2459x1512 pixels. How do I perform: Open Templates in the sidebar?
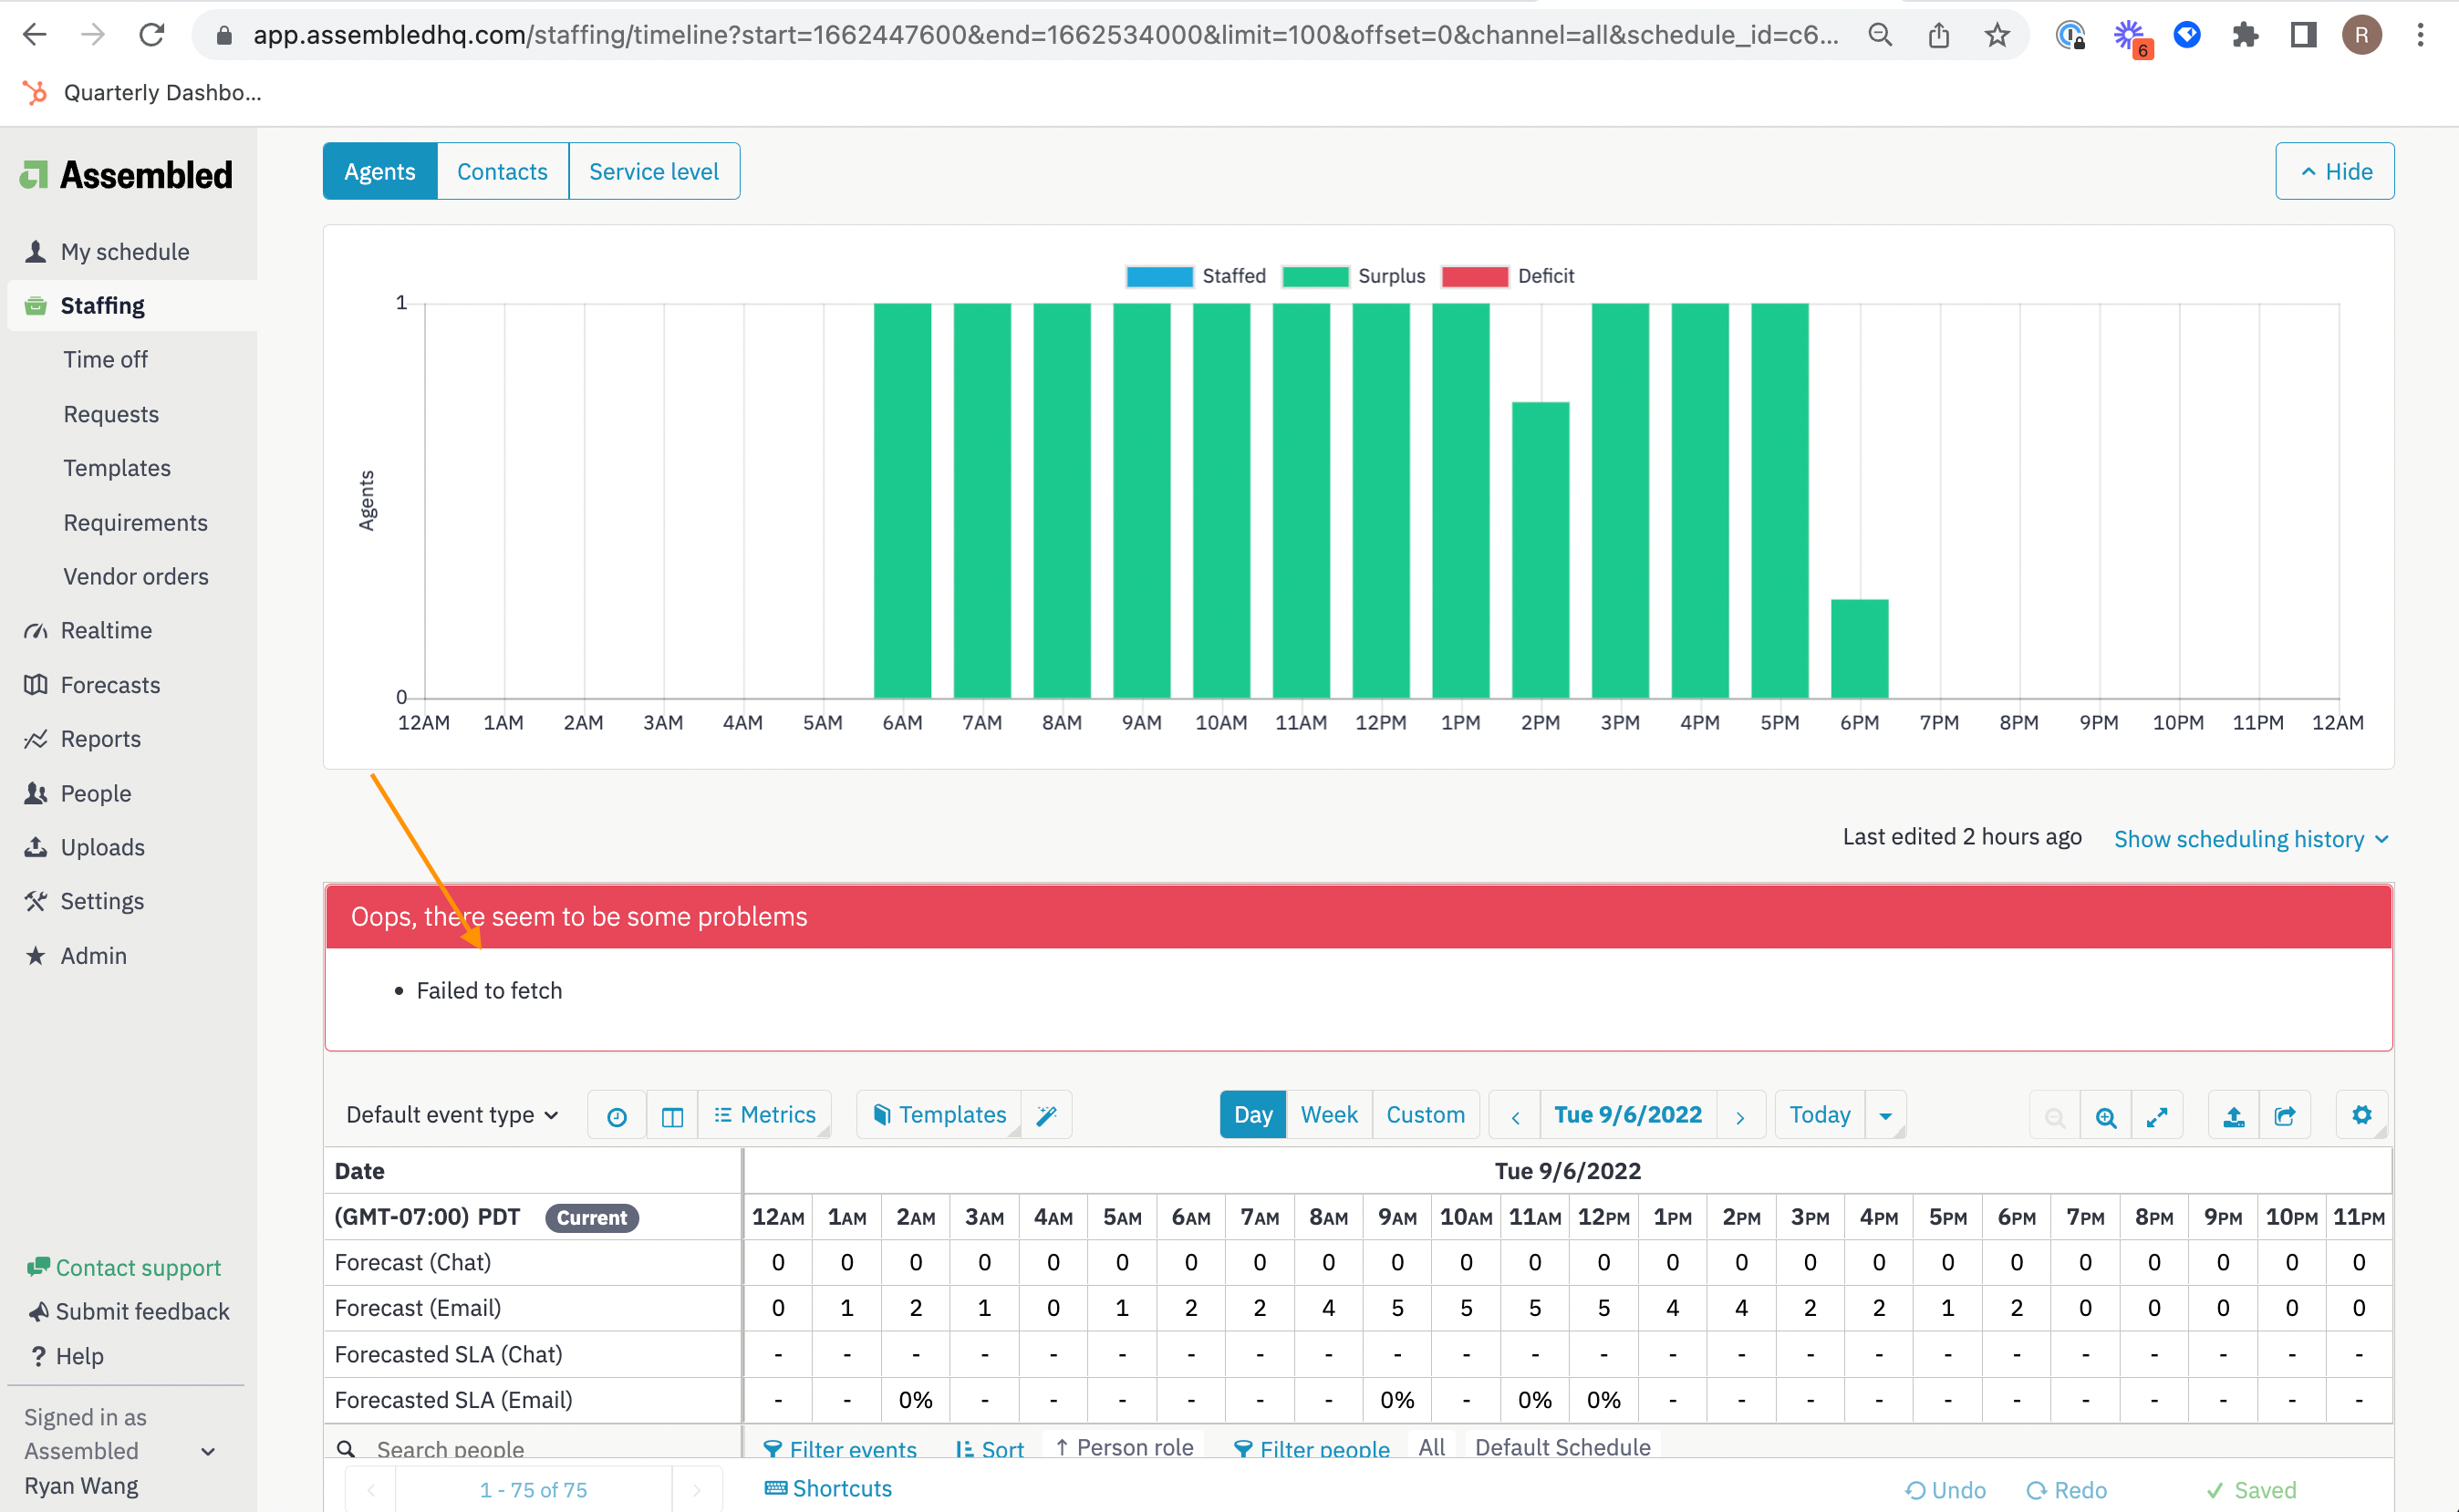[117, 468]
